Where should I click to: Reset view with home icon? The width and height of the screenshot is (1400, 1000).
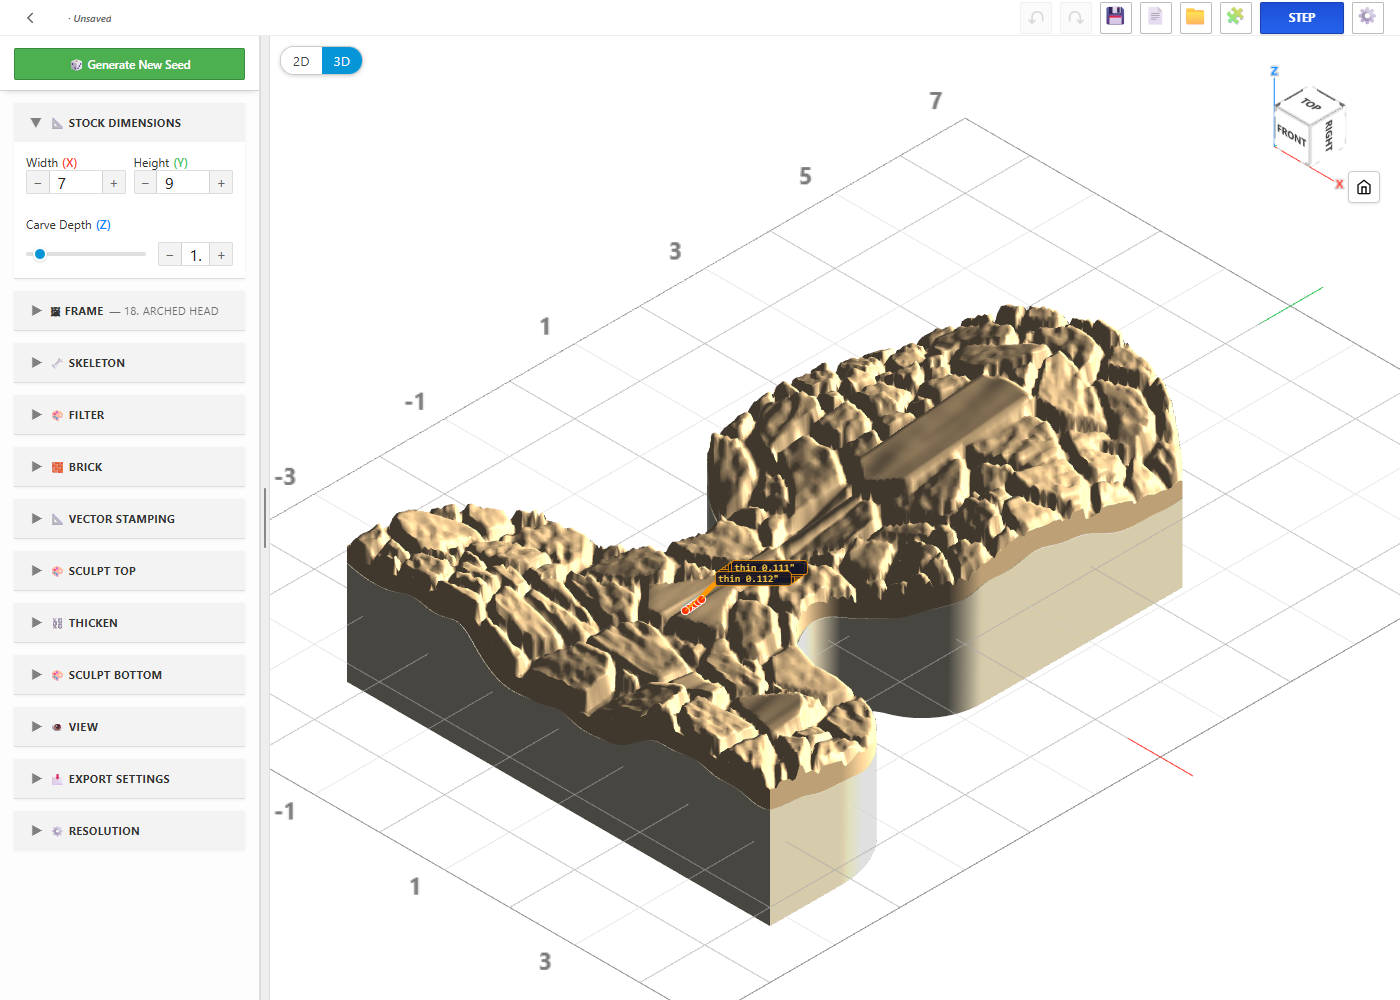point(1364,187)
